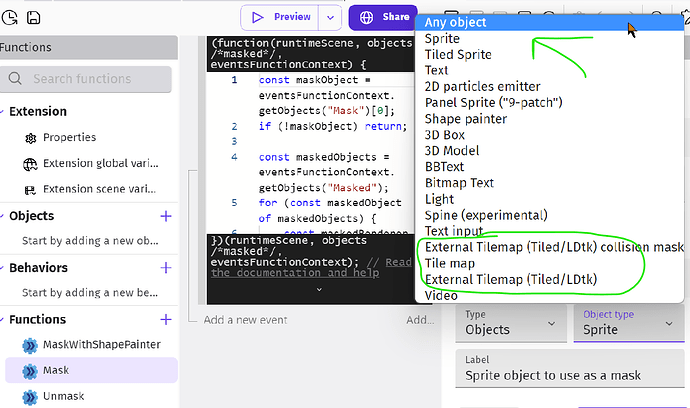Viewport: 690px width, 408px height.
Task: Click the Share button
Action: (381, 17)
